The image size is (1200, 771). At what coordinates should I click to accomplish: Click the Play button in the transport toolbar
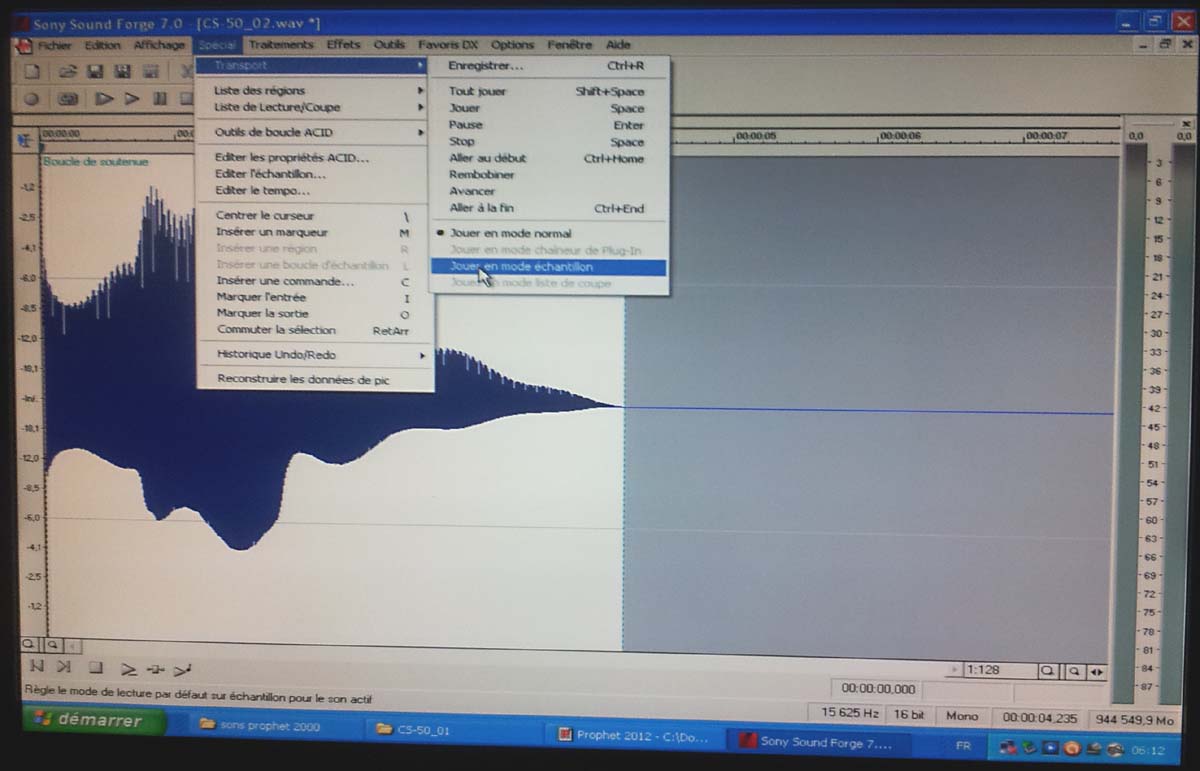[x=132, y=99]
